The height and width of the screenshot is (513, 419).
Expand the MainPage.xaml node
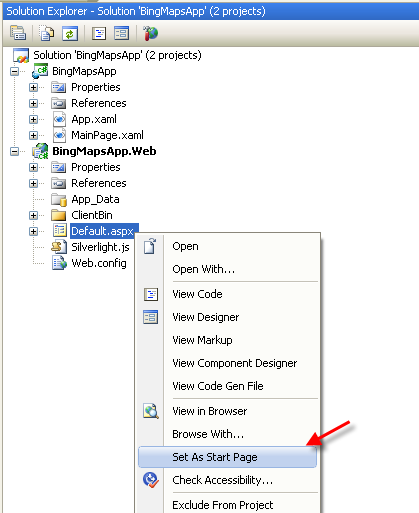click(33, 135)
